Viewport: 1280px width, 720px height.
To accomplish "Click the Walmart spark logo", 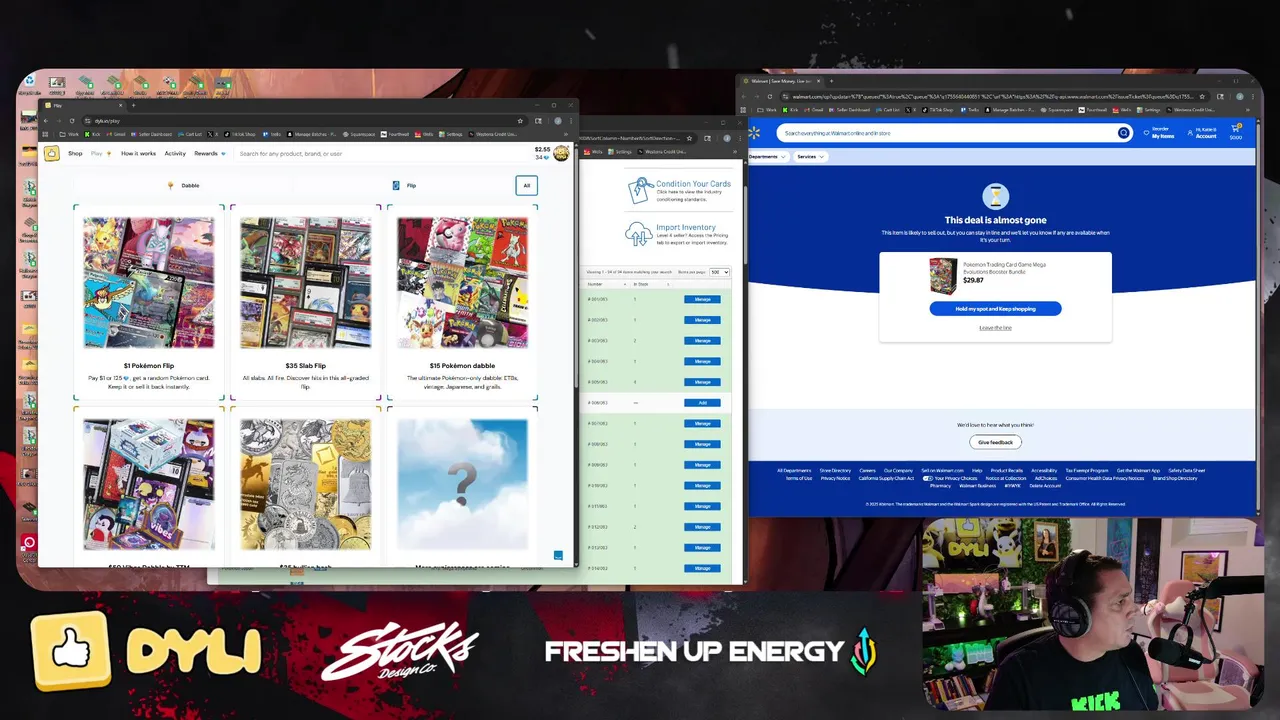I will pyautogui.click(x=754, y=133).
